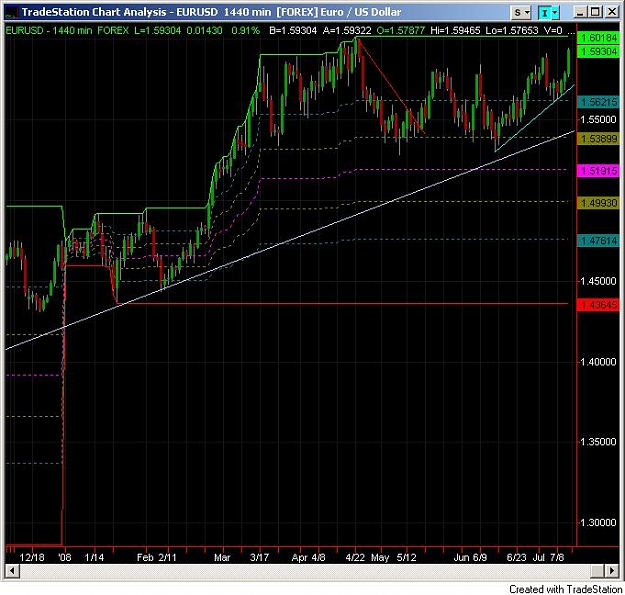Click the 4/22 date on the time axis
The width and height of the screenshot is (625, 595).
[355, 557]
